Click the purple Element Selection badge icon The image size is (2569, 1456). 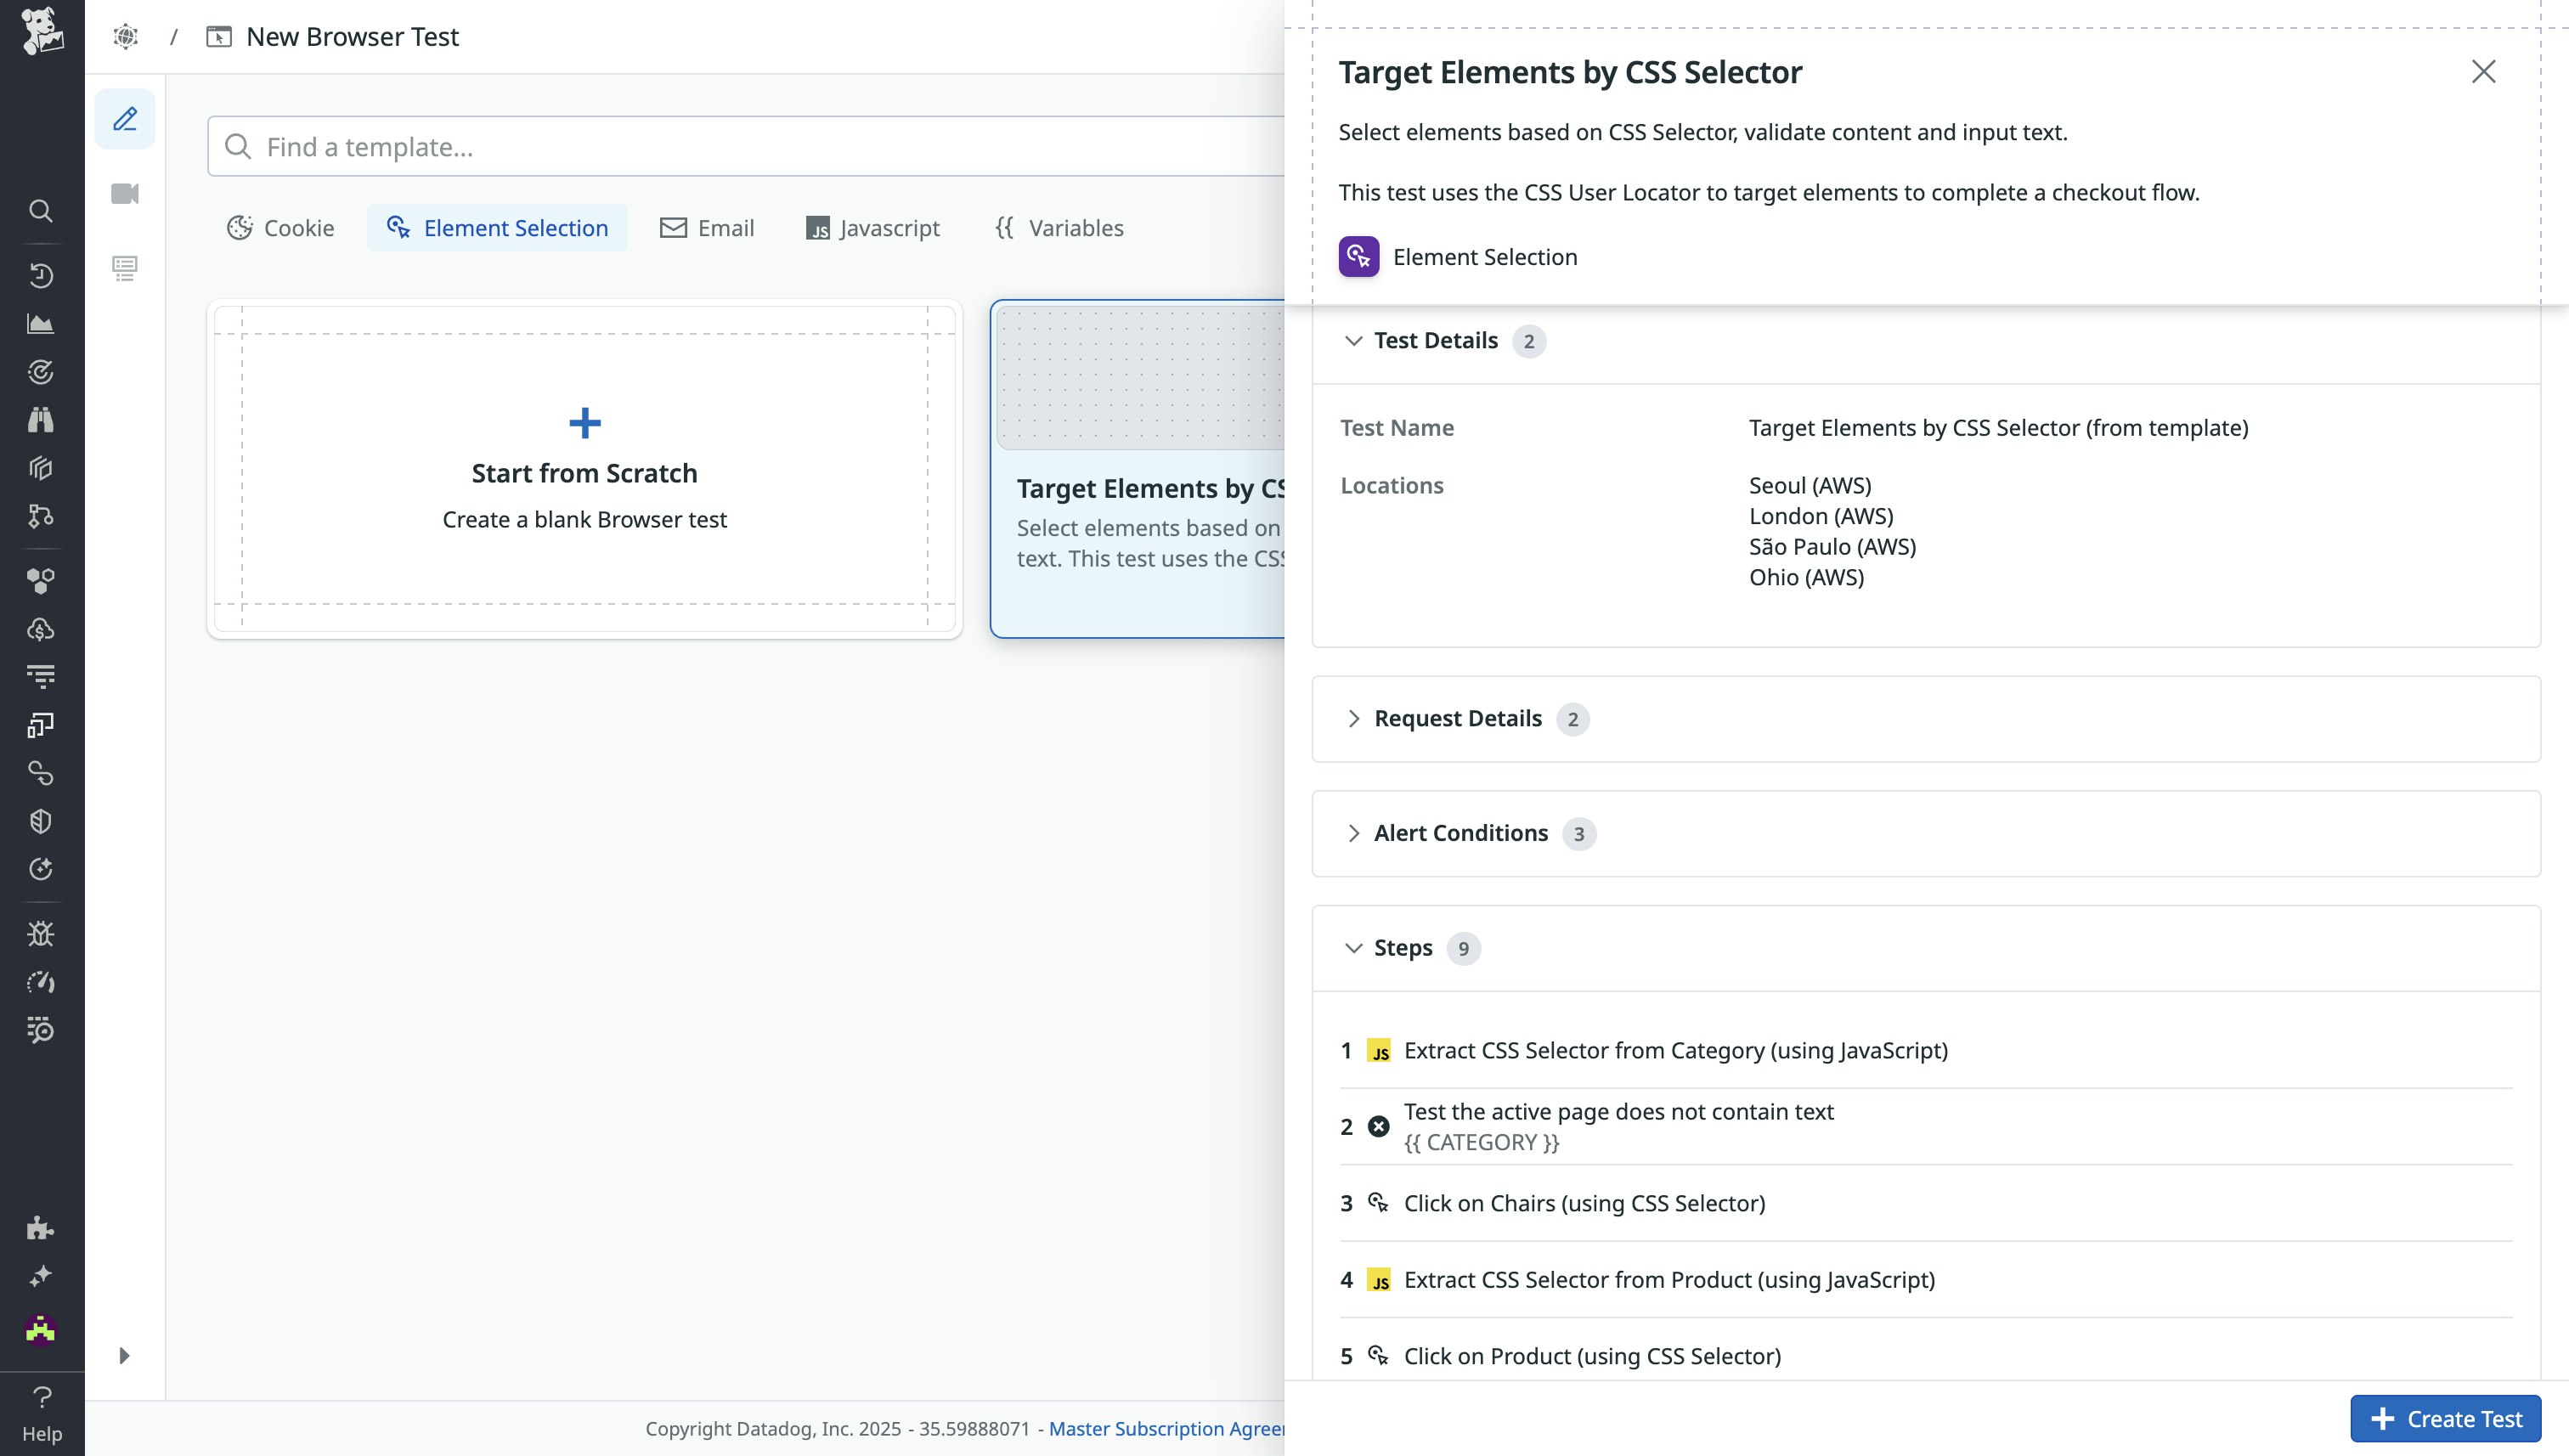pyautogui.click(x=1359, y=257)
